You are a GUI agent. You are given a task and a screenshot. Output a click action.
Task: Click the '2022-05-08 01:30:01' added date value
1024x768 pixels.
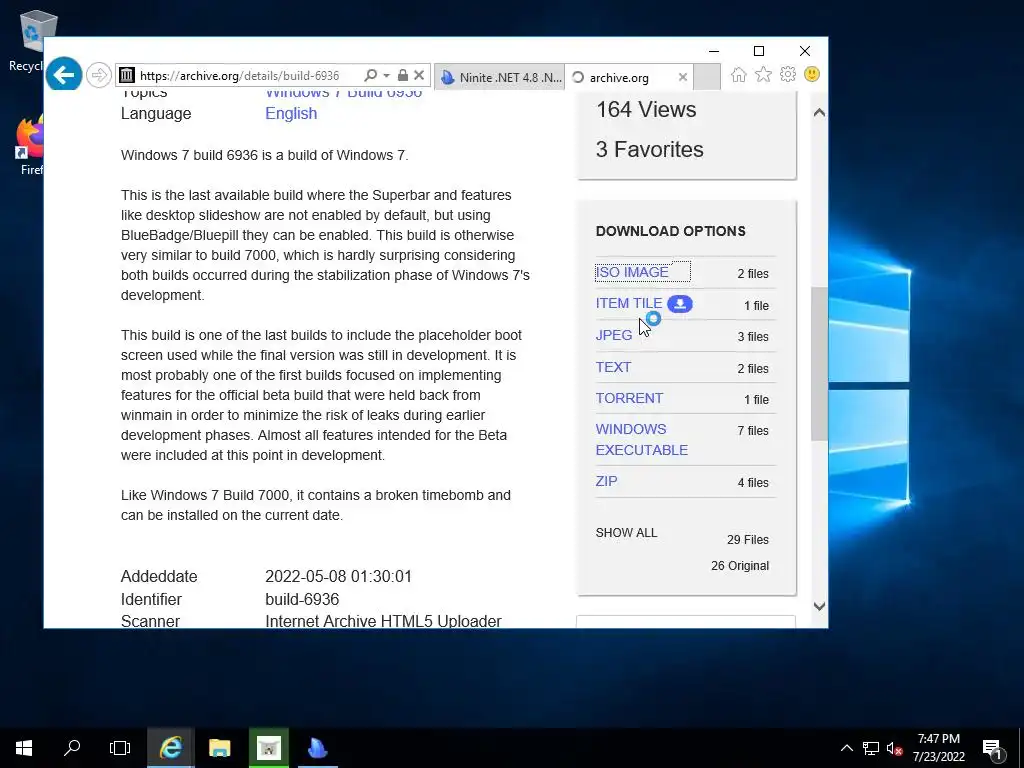point(338,577)
